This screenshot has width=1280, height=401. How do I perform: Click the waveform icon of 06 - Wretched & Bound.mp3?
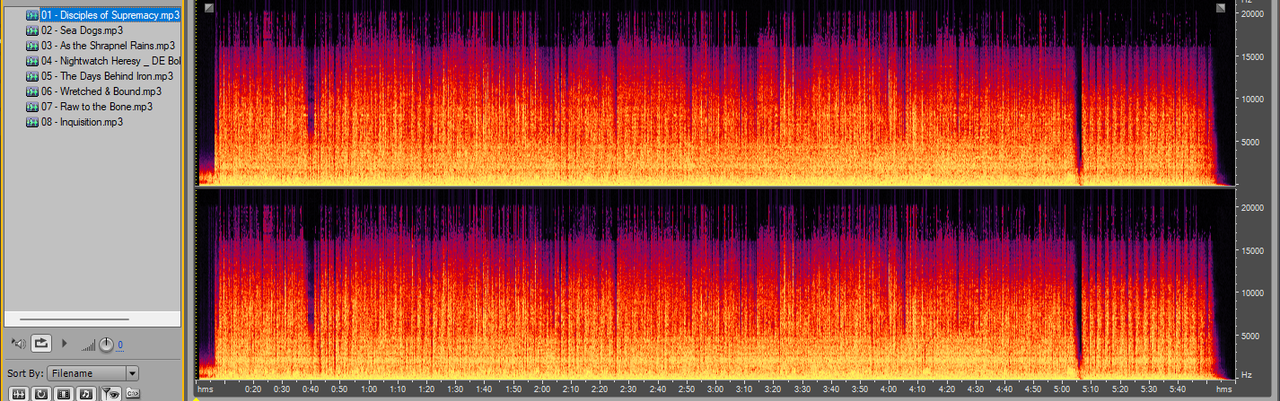[32, 91]
